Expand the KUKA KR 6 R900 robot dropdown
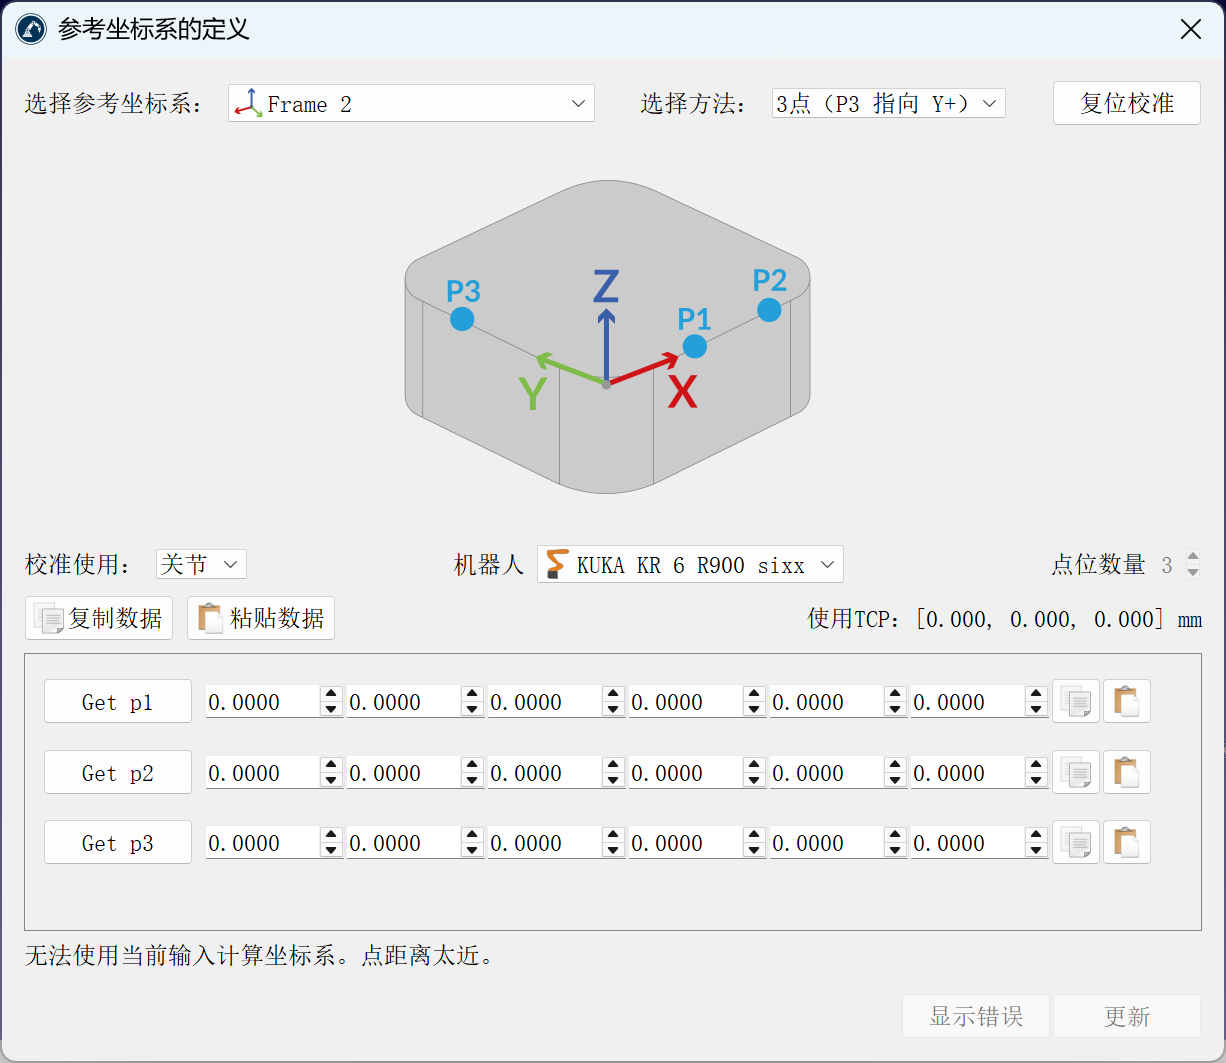This screenshot has width=1226, height=1063. tap(690, 565)
